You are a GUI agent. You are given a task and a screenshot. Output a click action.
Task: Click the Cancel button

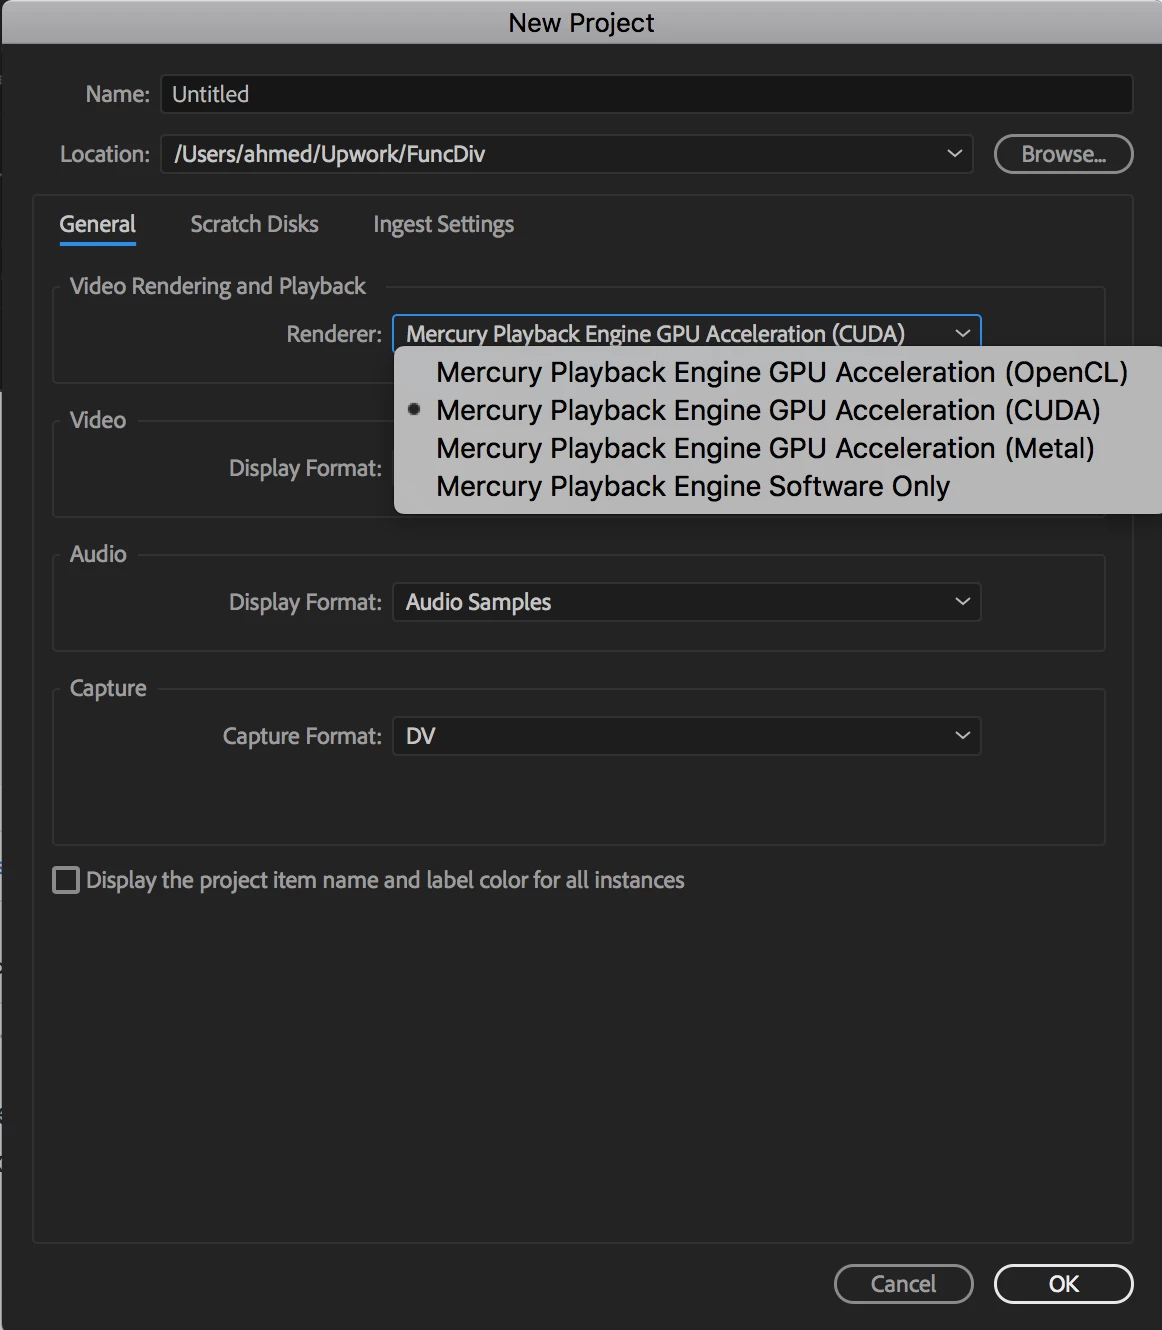pyautogui.click(x=903, y=1284)
